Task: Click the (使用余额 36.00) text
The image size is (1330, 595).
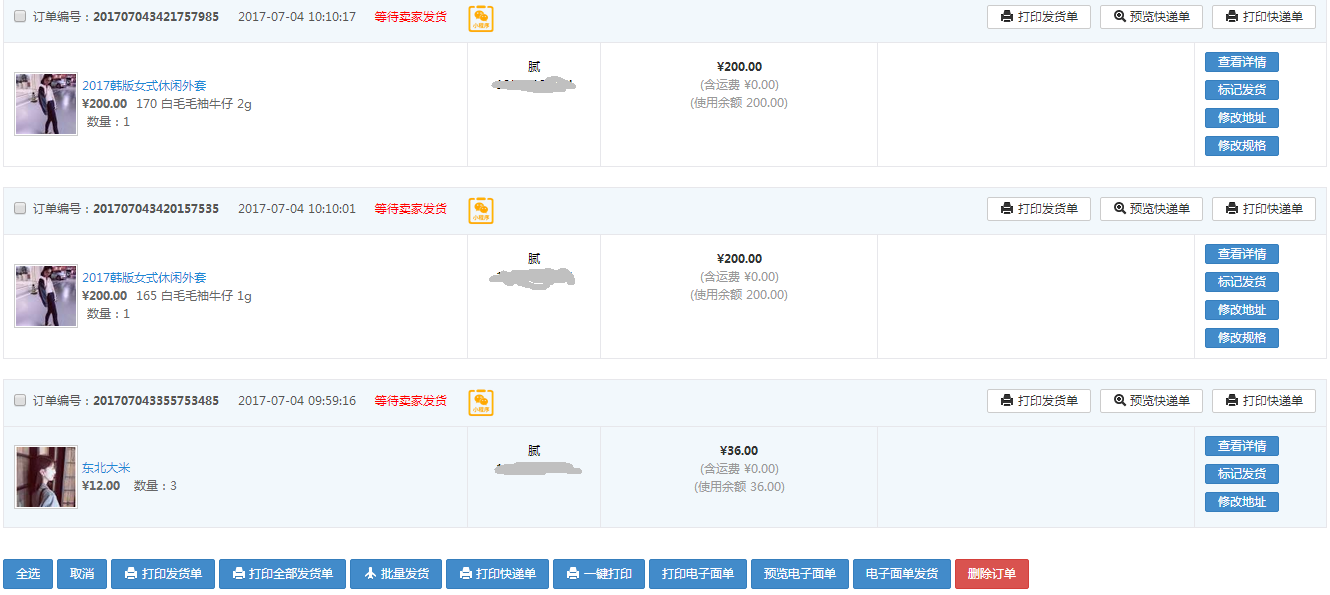Action: pyautogui.click(x=739, y=487)
